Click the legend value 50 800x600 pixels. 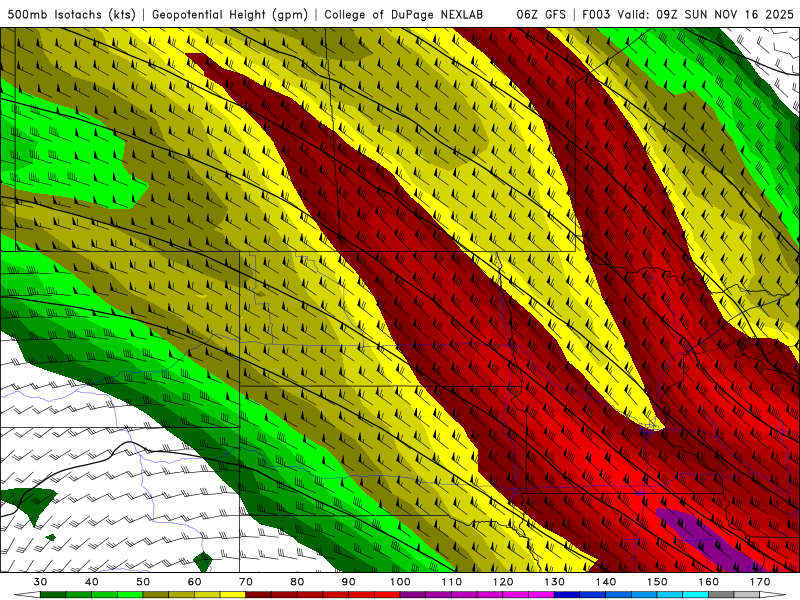(143, 582)
